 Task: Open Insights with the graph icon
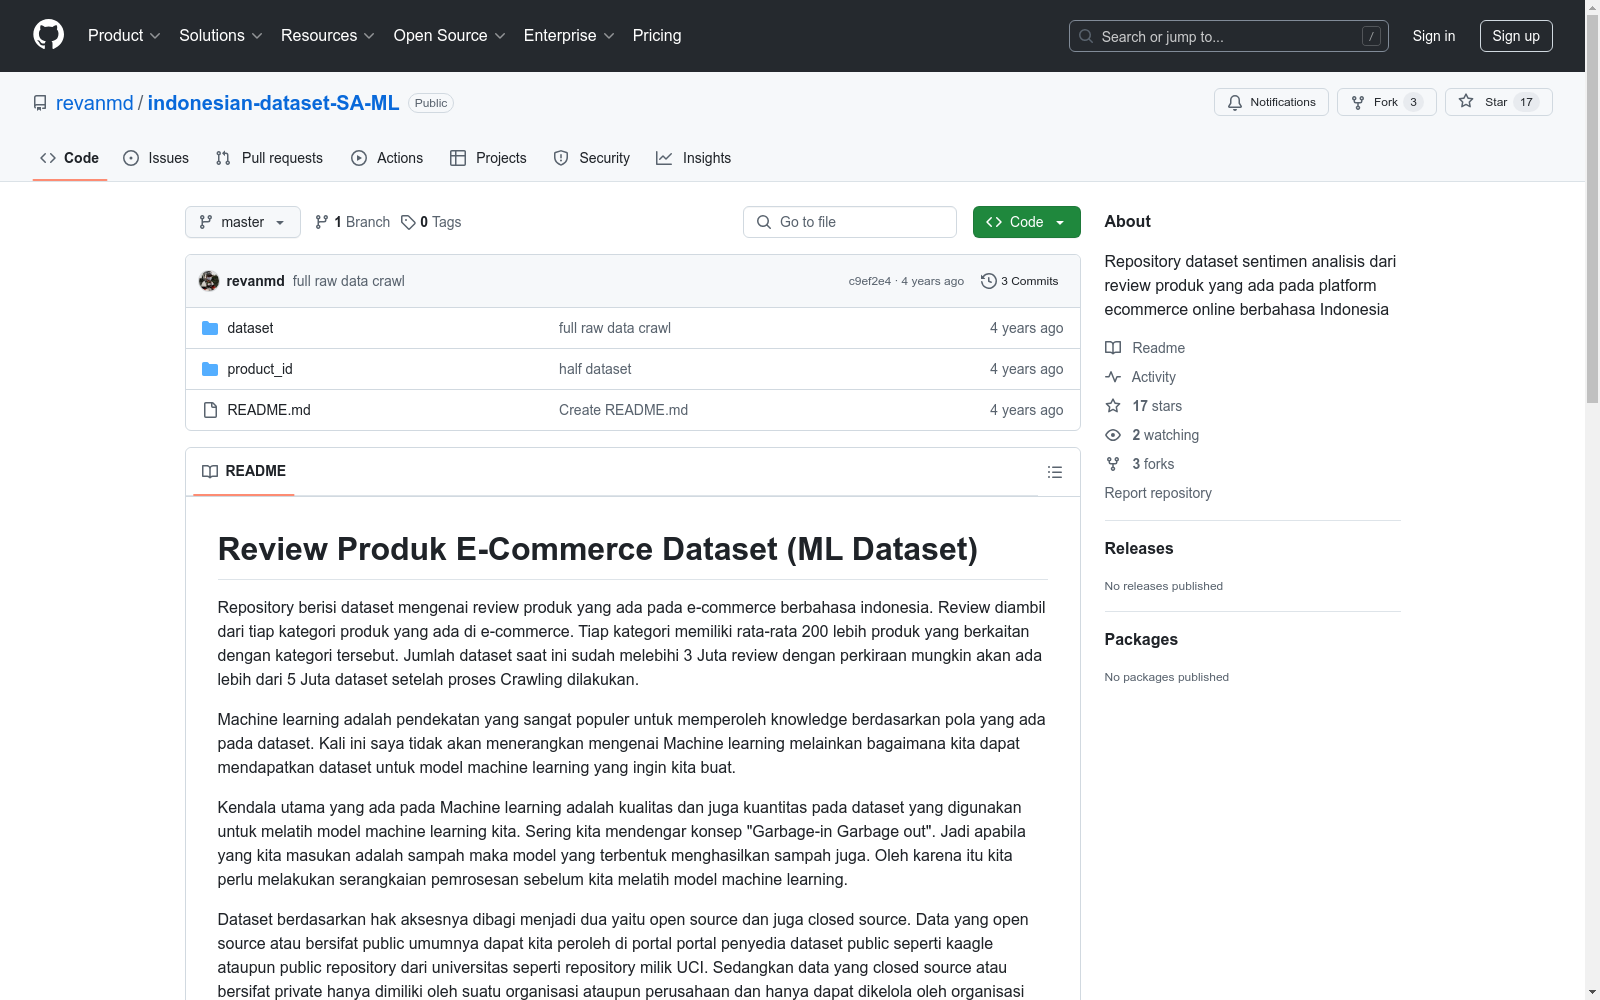pyautogui.click(x=664, y=158)
